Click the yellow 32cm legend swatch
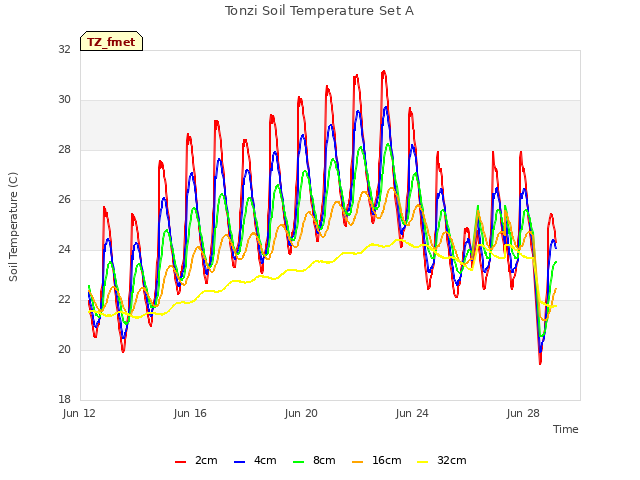640x480 pixels. (x=423, y=462)
